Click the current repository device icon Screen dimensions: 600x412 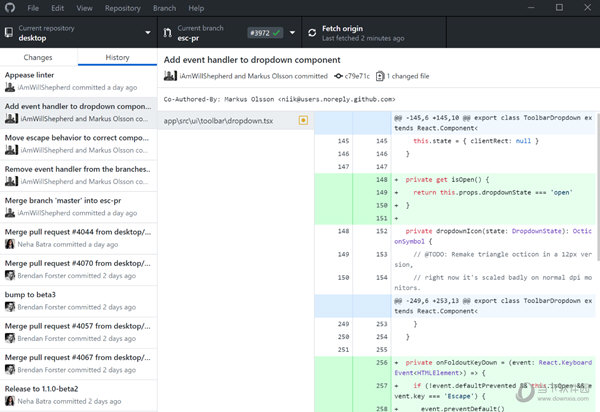[10, 33]
